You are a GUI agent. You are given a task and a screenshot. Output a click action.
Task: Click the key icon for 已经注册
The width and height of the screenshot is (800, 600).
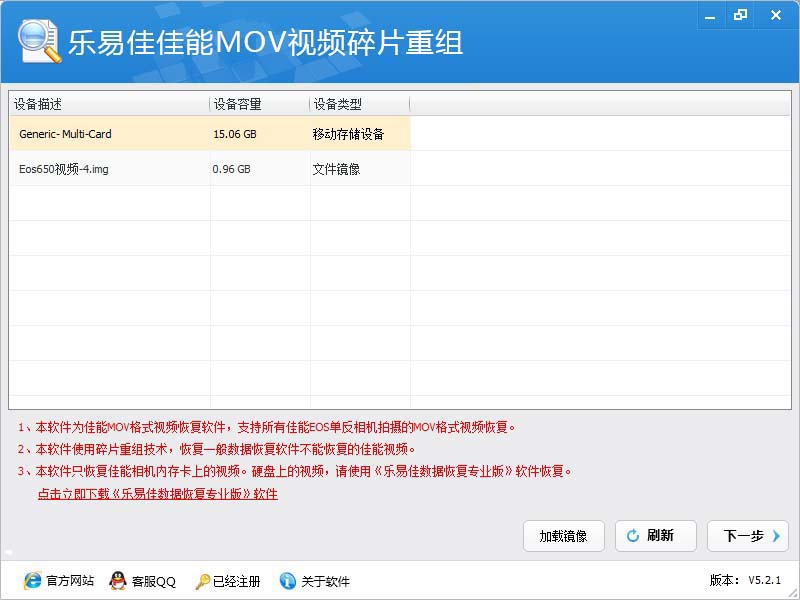[203, 581]
